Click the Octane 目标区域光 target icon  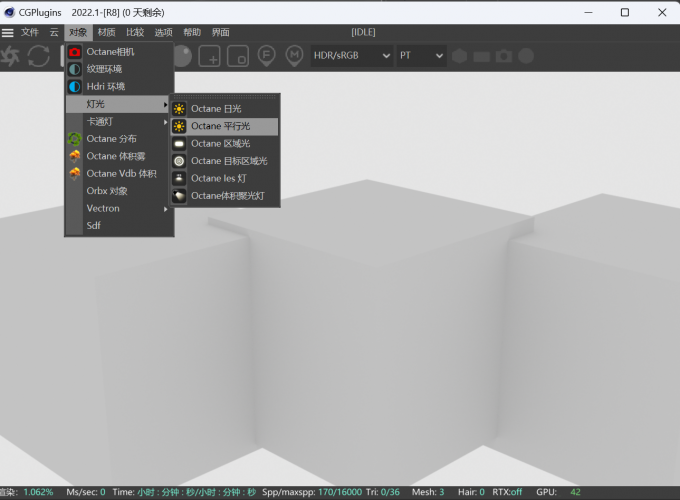(x=179, y=161)
